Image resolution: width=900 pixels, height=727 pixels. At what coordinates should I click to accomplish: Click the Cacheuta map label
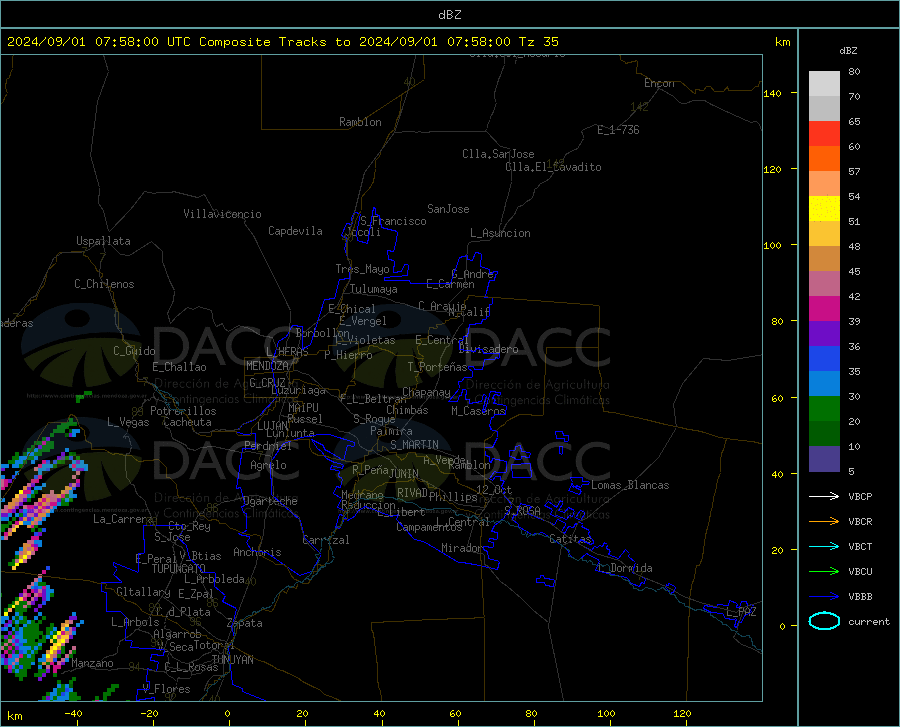[x=187, y=422]
